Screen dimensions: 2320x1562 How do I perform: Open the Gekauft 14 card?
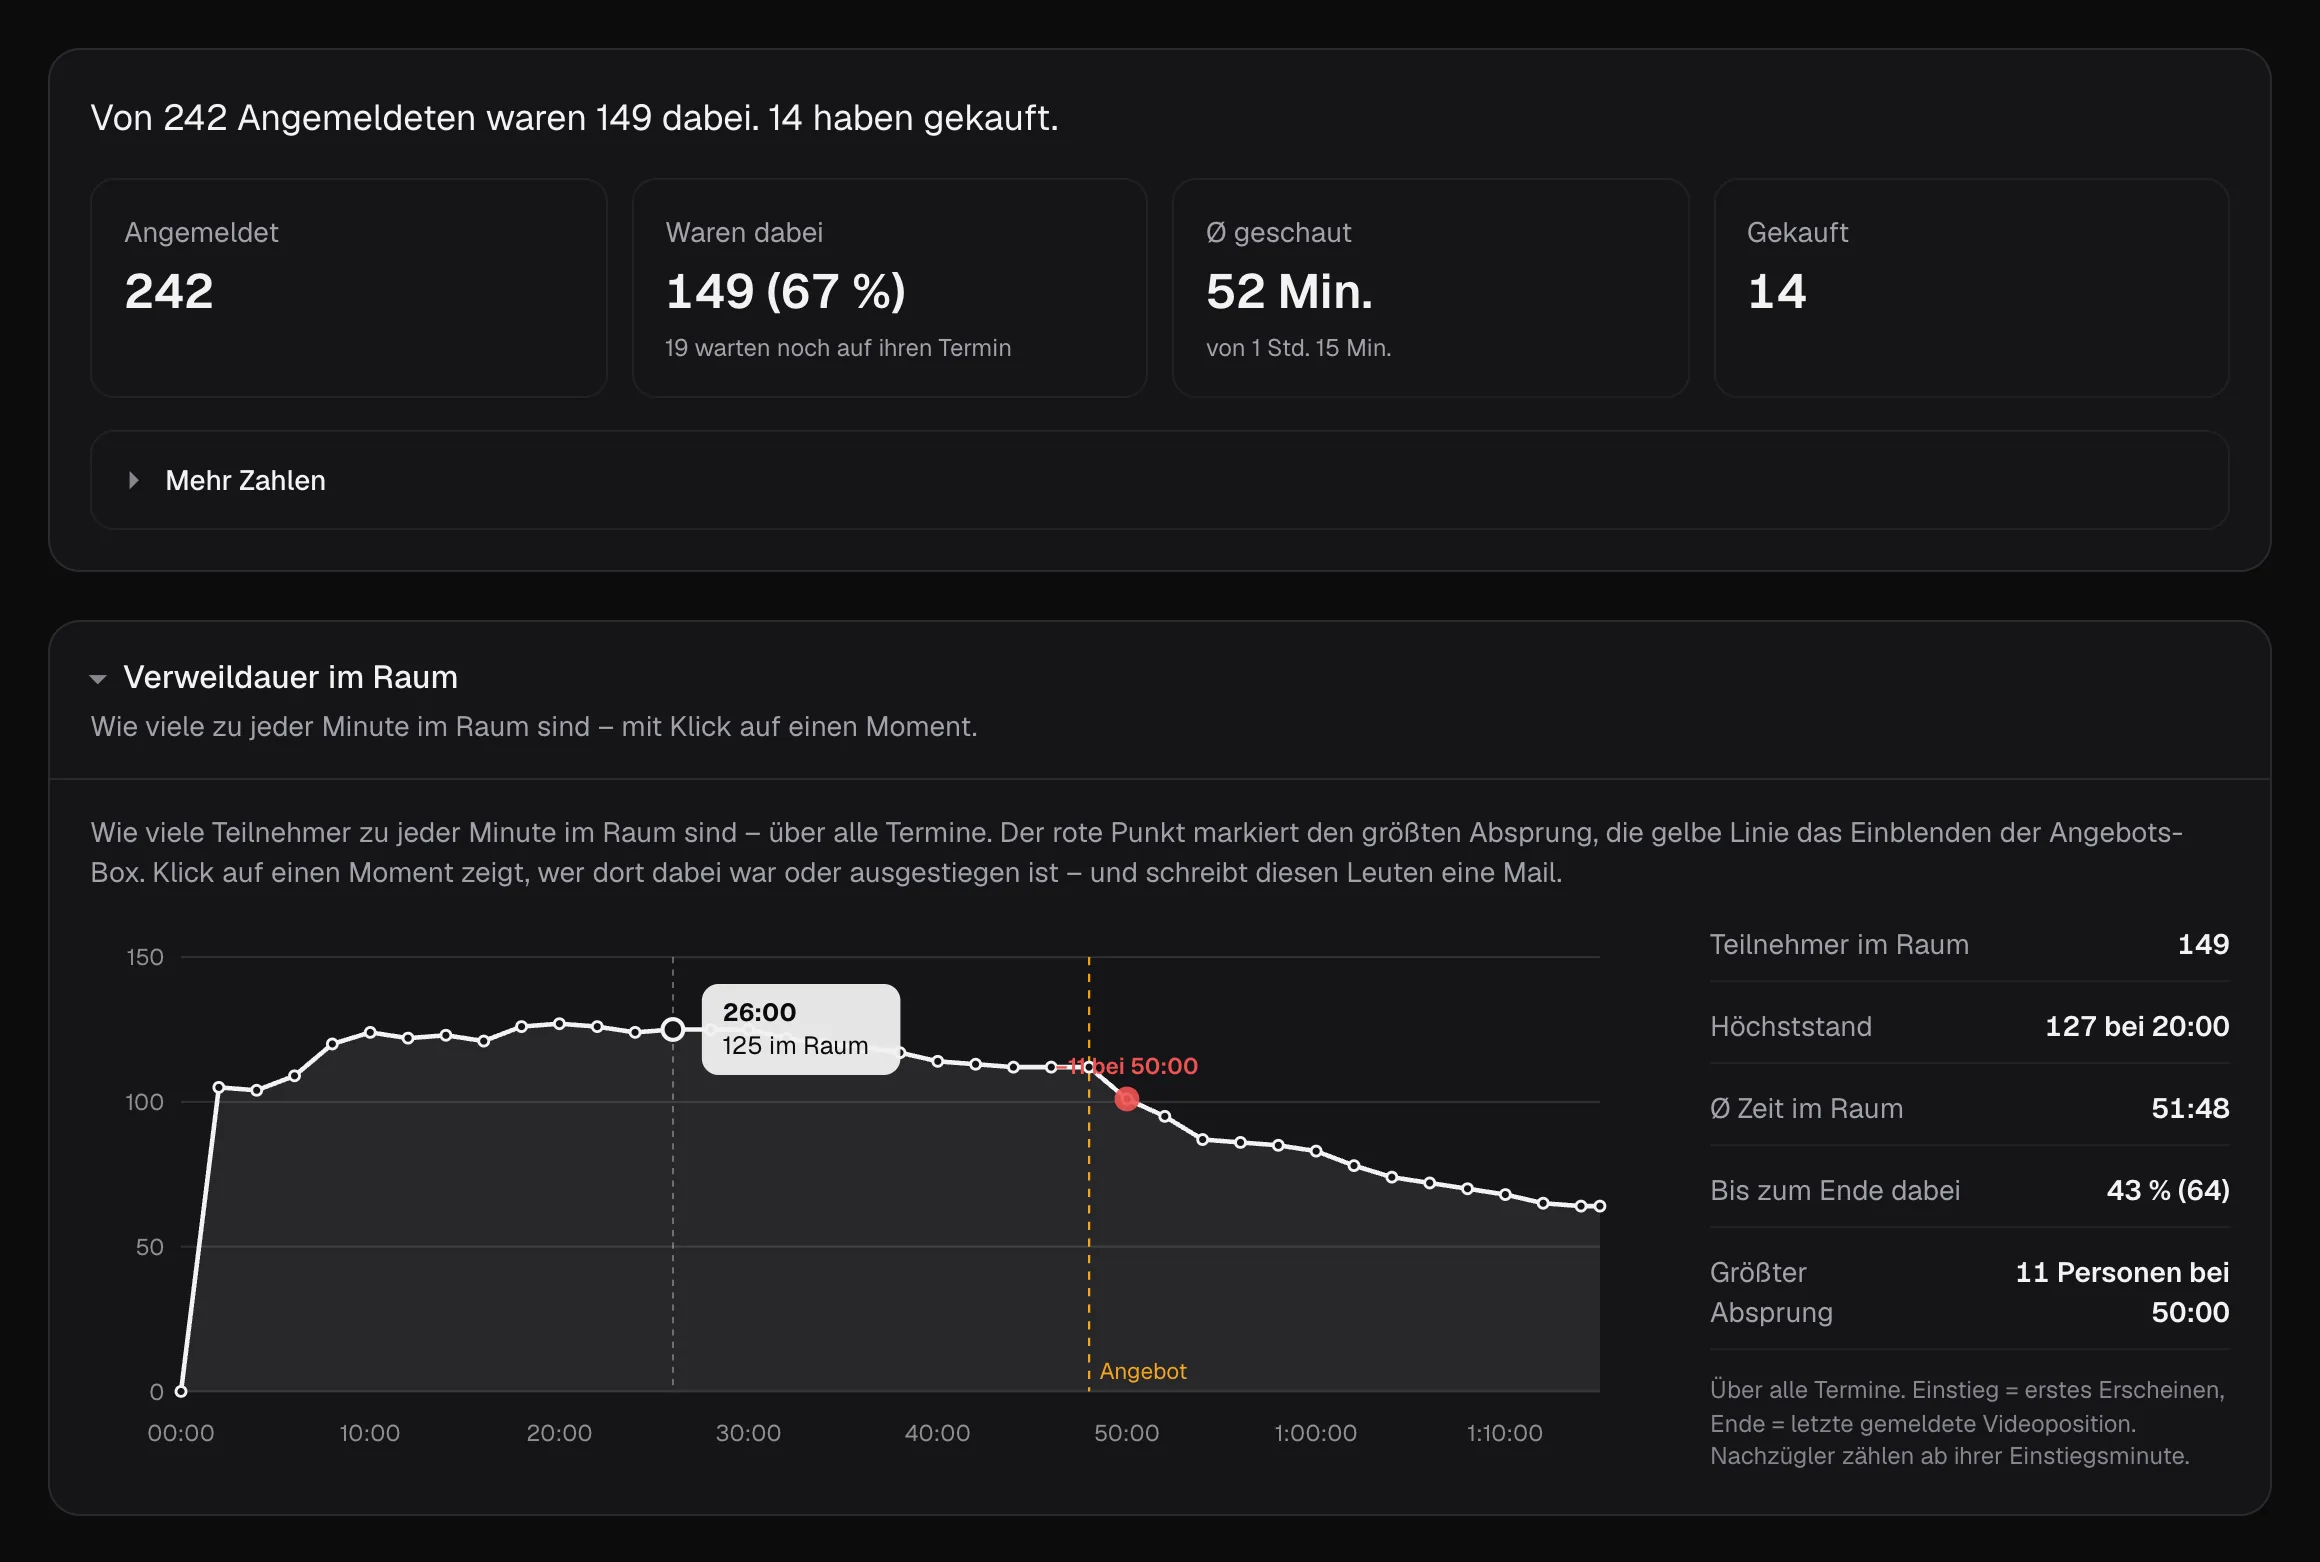[1971, 288]
